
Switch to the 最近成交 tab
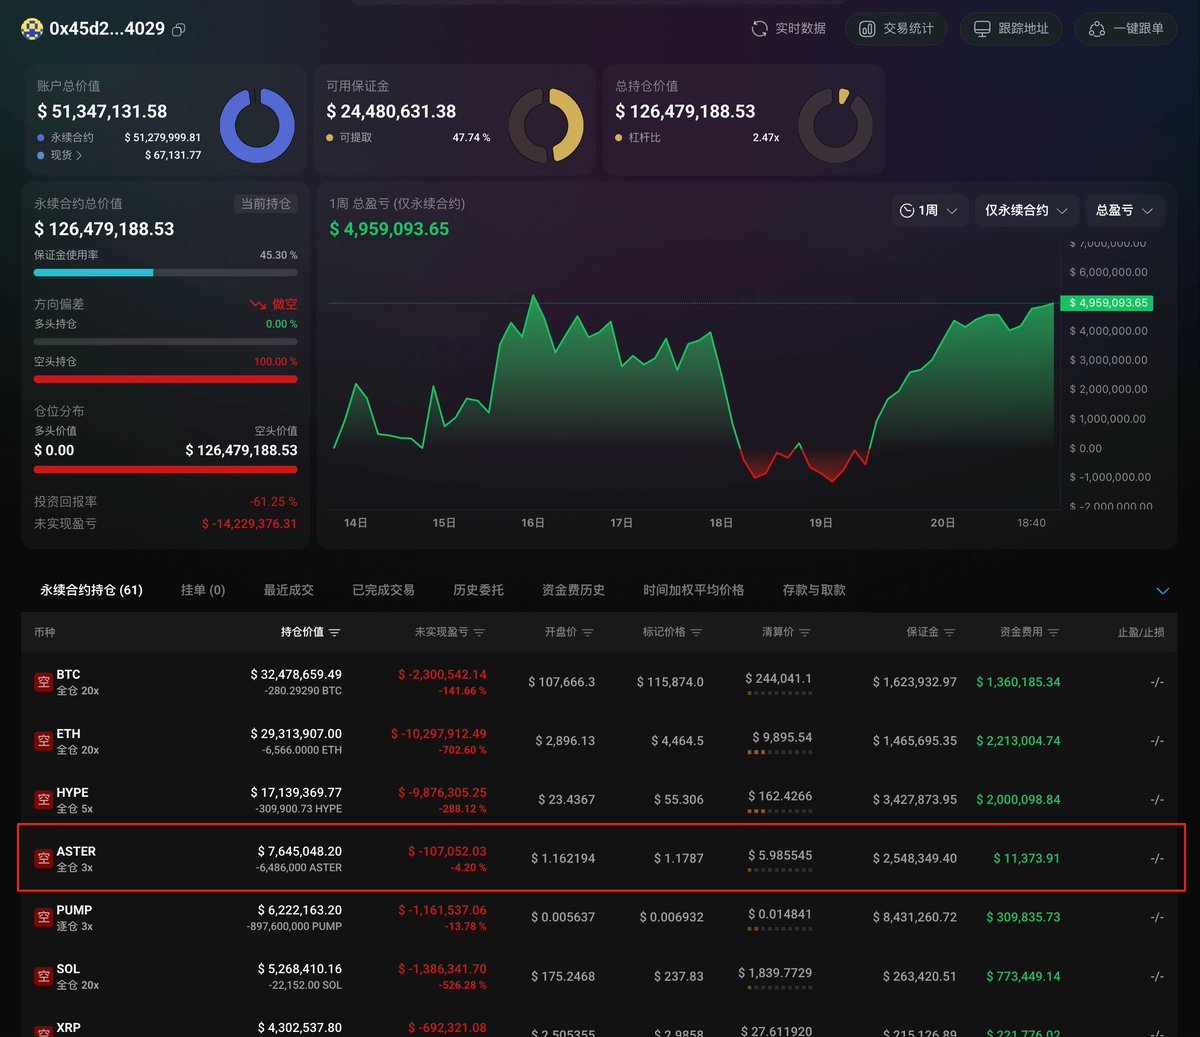click(x=289, y=590)
